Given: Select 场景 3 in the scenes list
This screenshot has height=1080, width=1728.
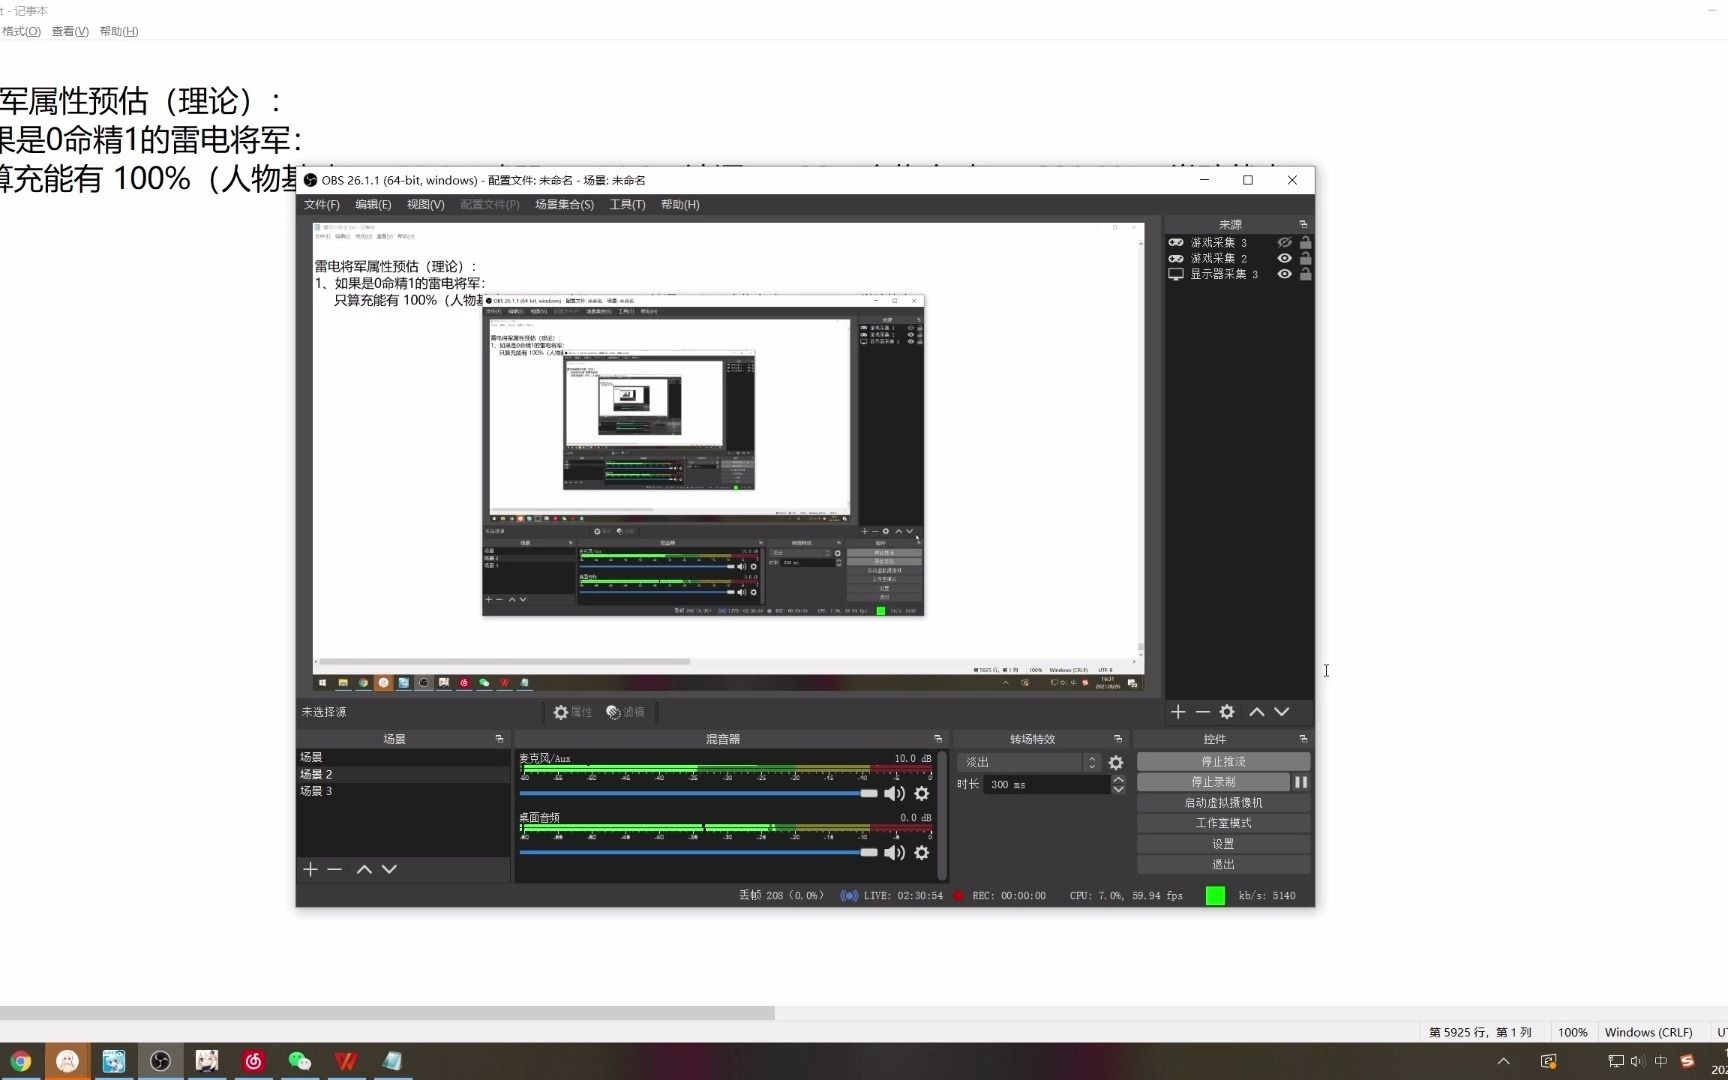Looking at the screenshot, I should [x=403, y=791].
